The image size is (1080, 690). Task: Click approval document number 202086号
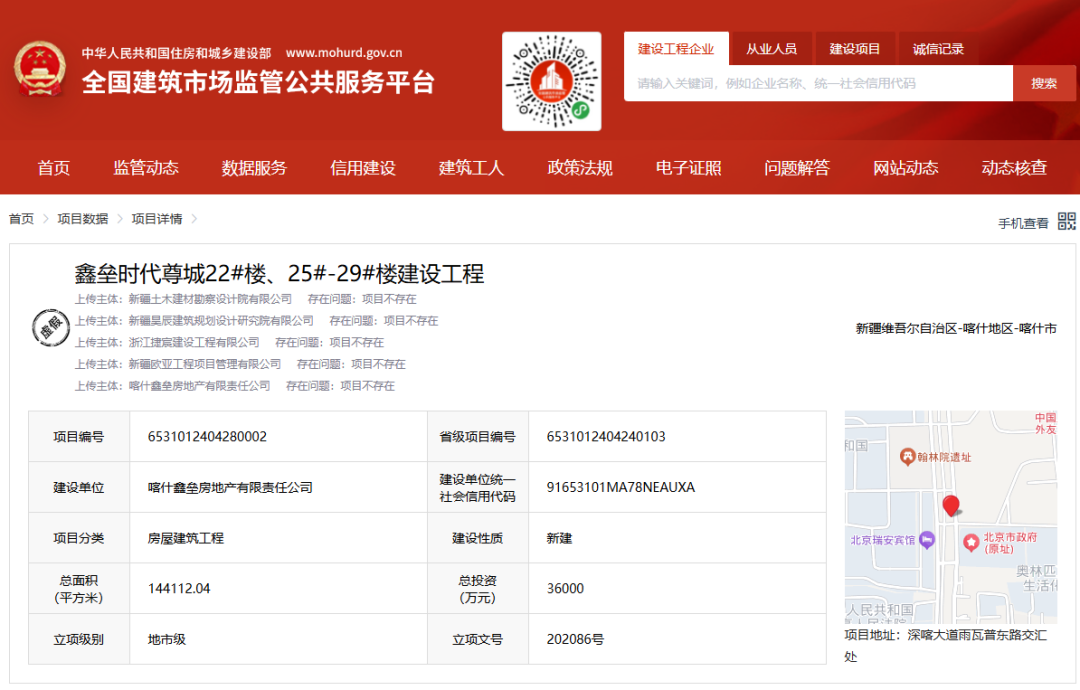[575, 640]
